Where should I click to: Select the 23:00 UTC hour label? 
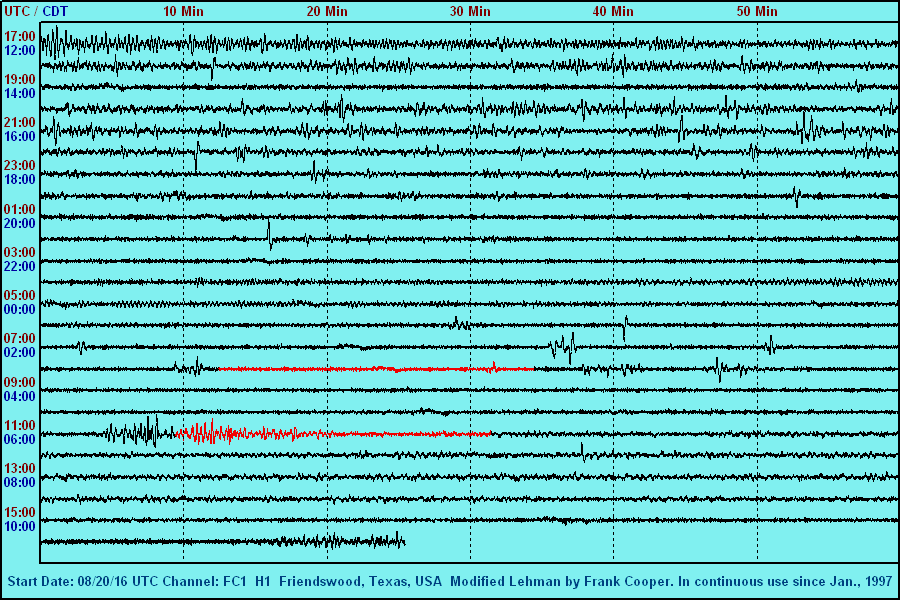20,165
